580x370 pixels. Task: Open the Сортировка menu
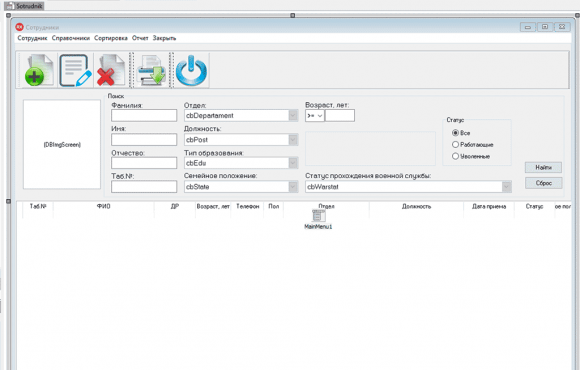[x=111, y=38]
